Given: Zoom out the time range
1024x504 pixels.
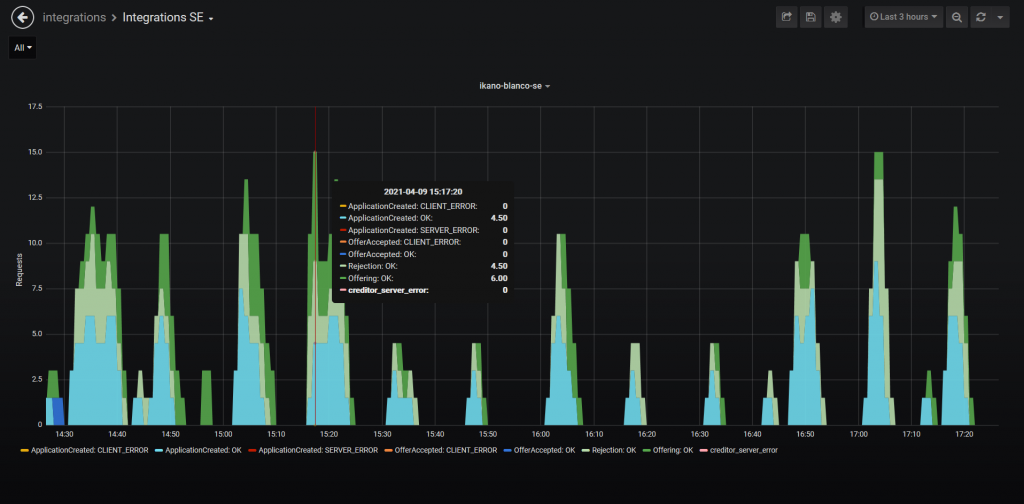Looking at the screenshot, I should pyautogui.click(x=957, y=17).
